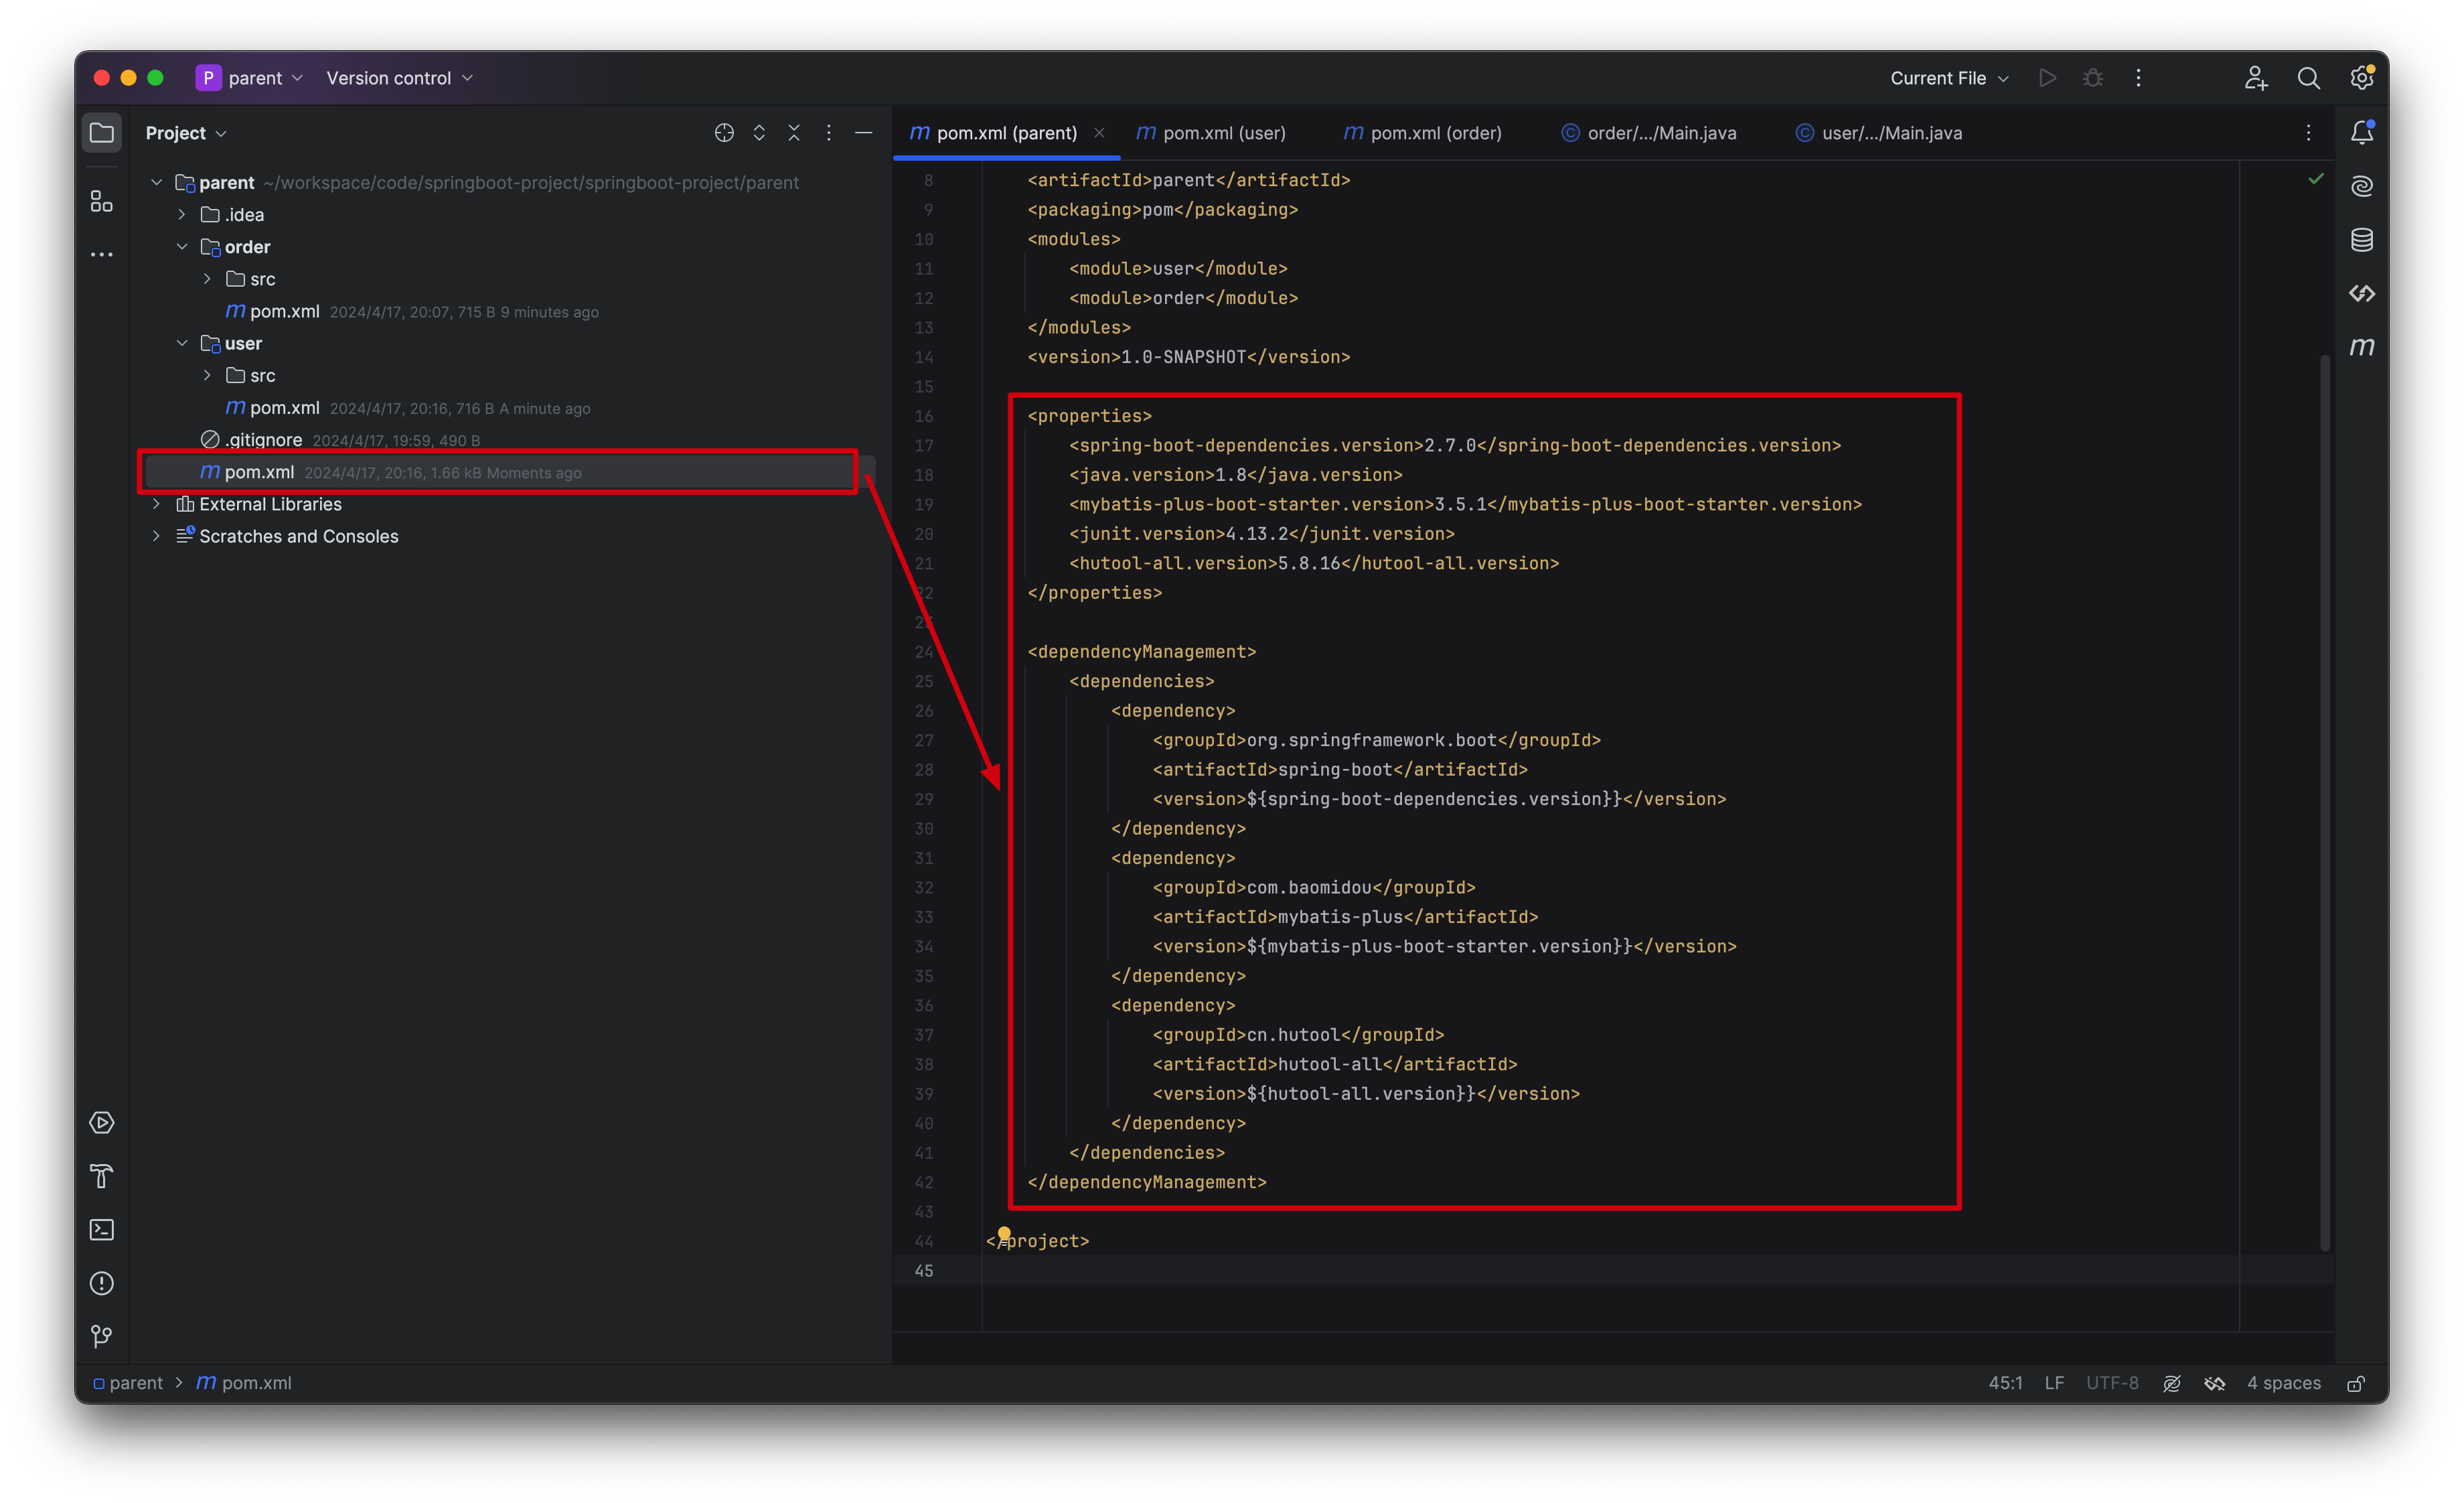Open Database tool window icon
This screenshot has height=1503, width=2464.
coord(2362,240)
